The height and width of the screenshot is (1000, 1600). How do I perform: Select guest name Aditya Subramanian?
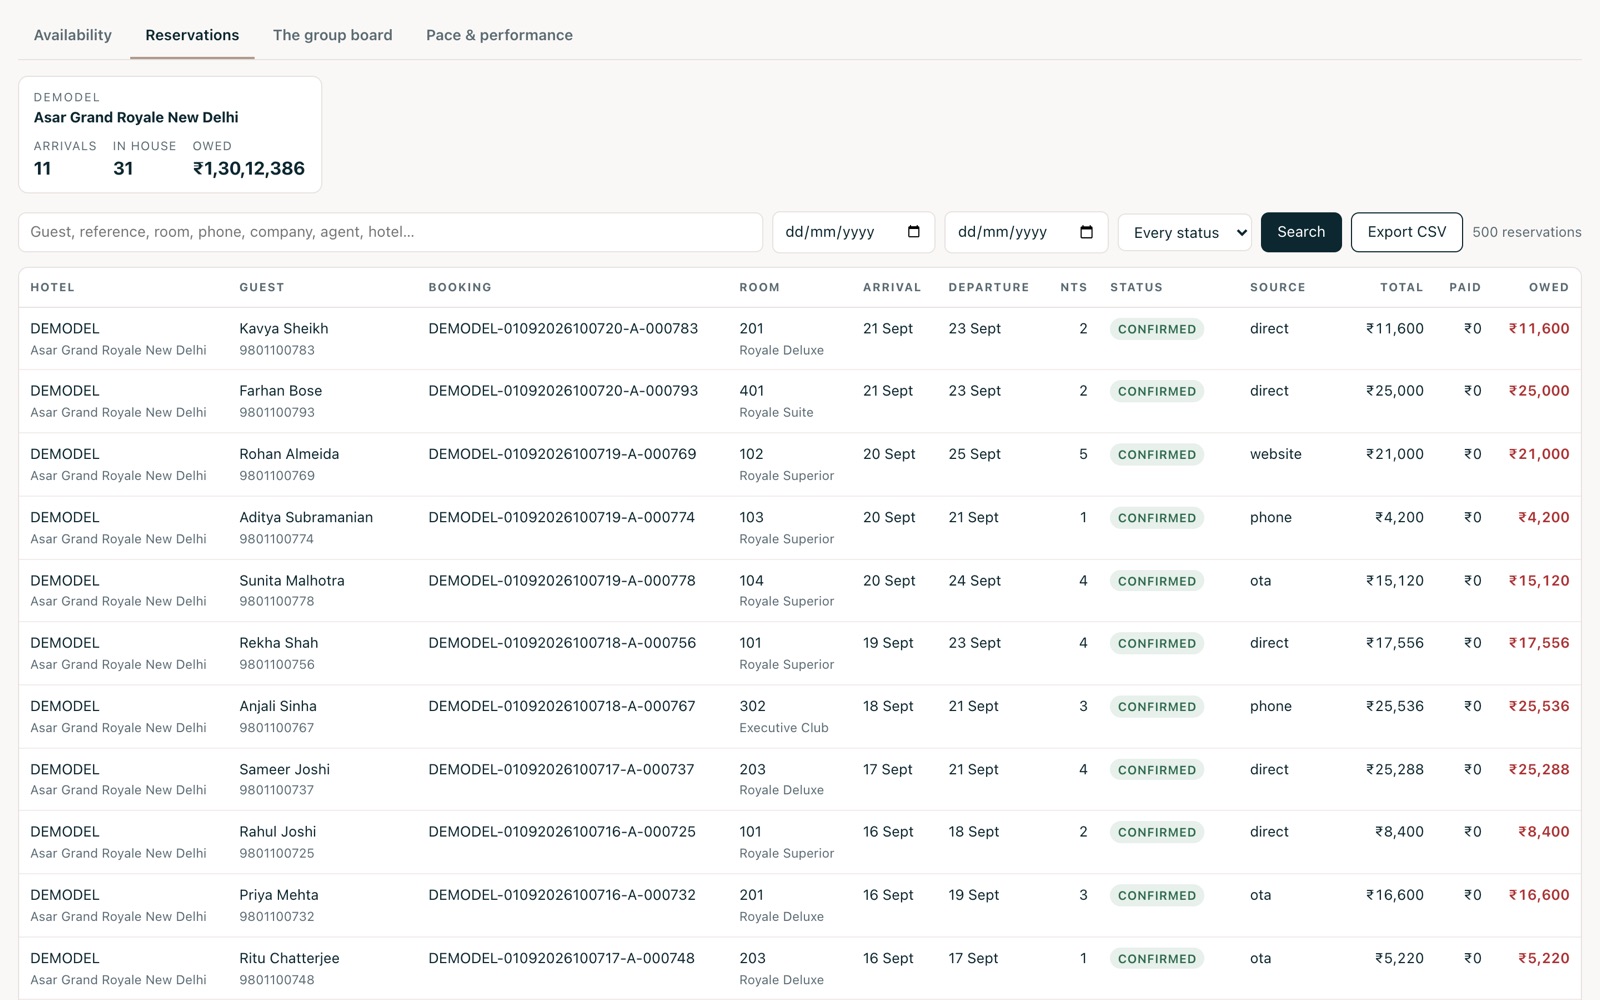tap(306, 517)
